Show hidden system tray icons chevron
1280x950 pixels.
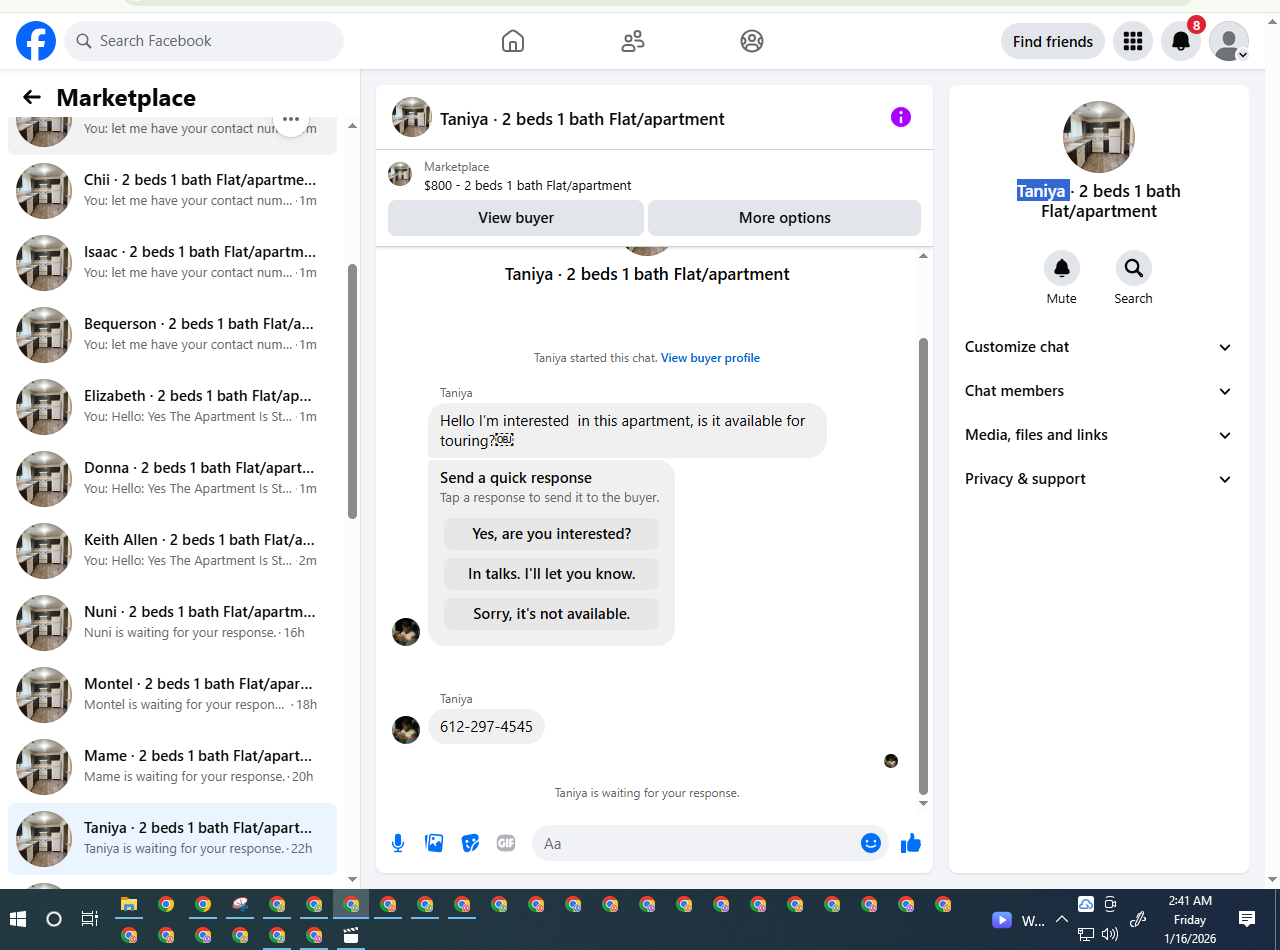click(1062, 919)
